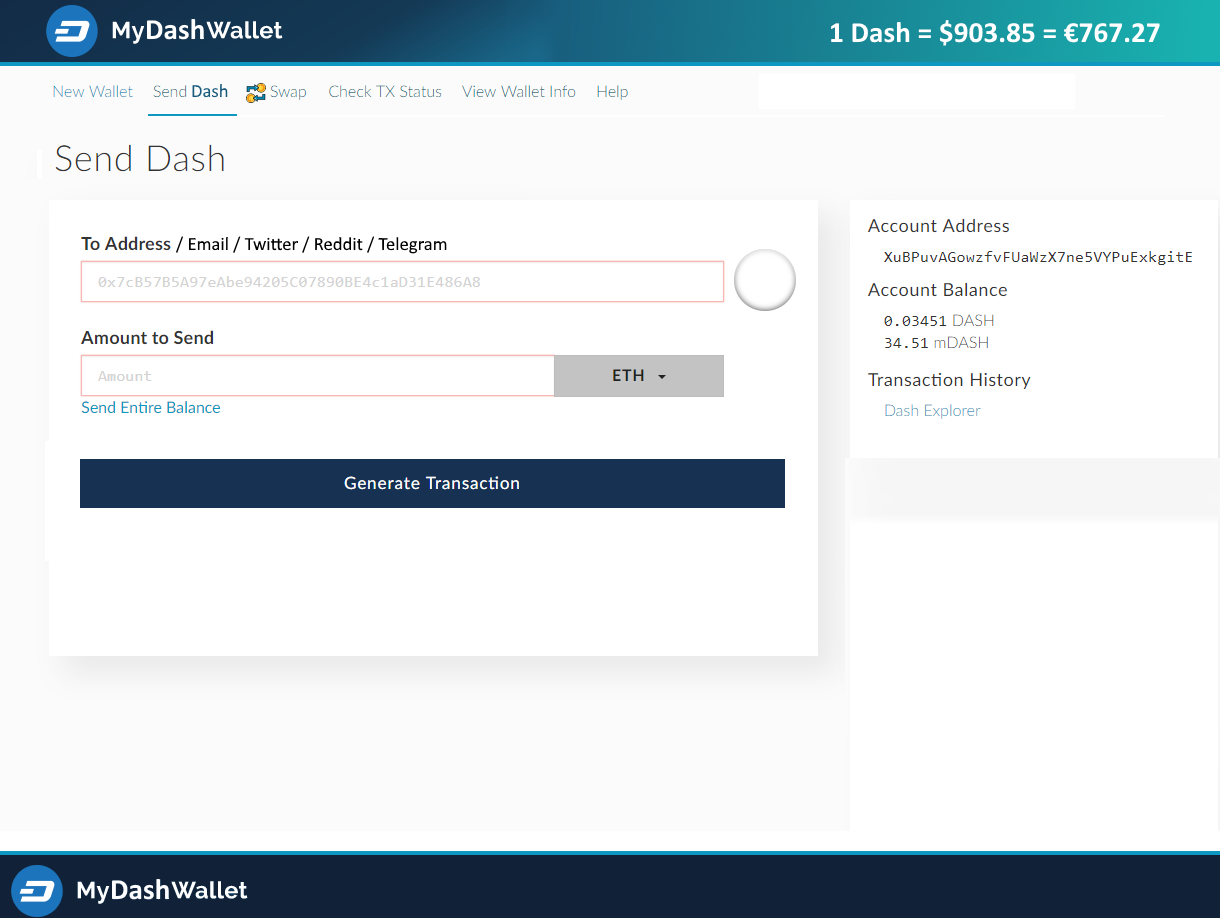
Task: Click the To Address / Email label
Action: tap(264, 244)
